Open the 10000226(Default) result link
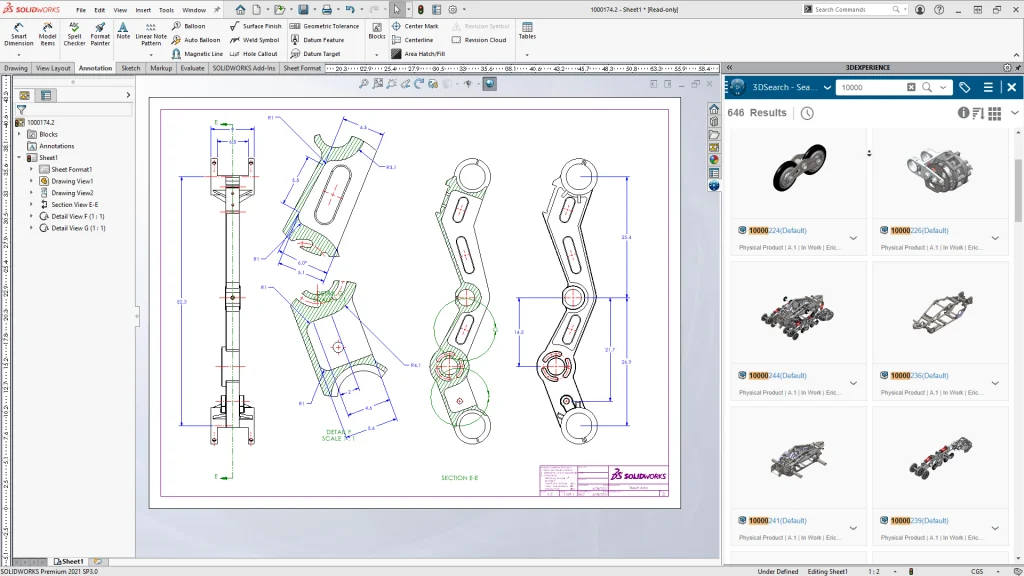The height and width of the screenshot is (576, 1024). [x=918, y=230]
